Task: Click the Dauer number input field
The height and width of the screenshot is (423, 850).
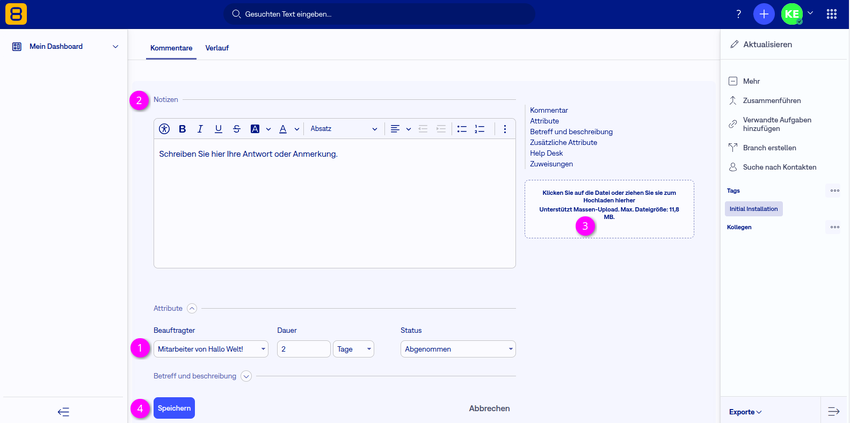Action: [x=304, y=349]
